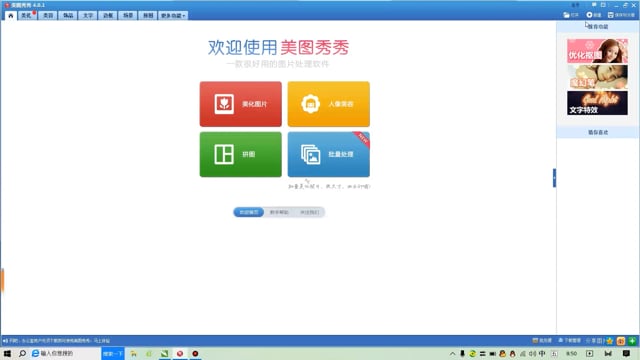Launch the green 拼图 tile
Screen dimensions: 640x360
pyautogui.click(x=240, y=154)
